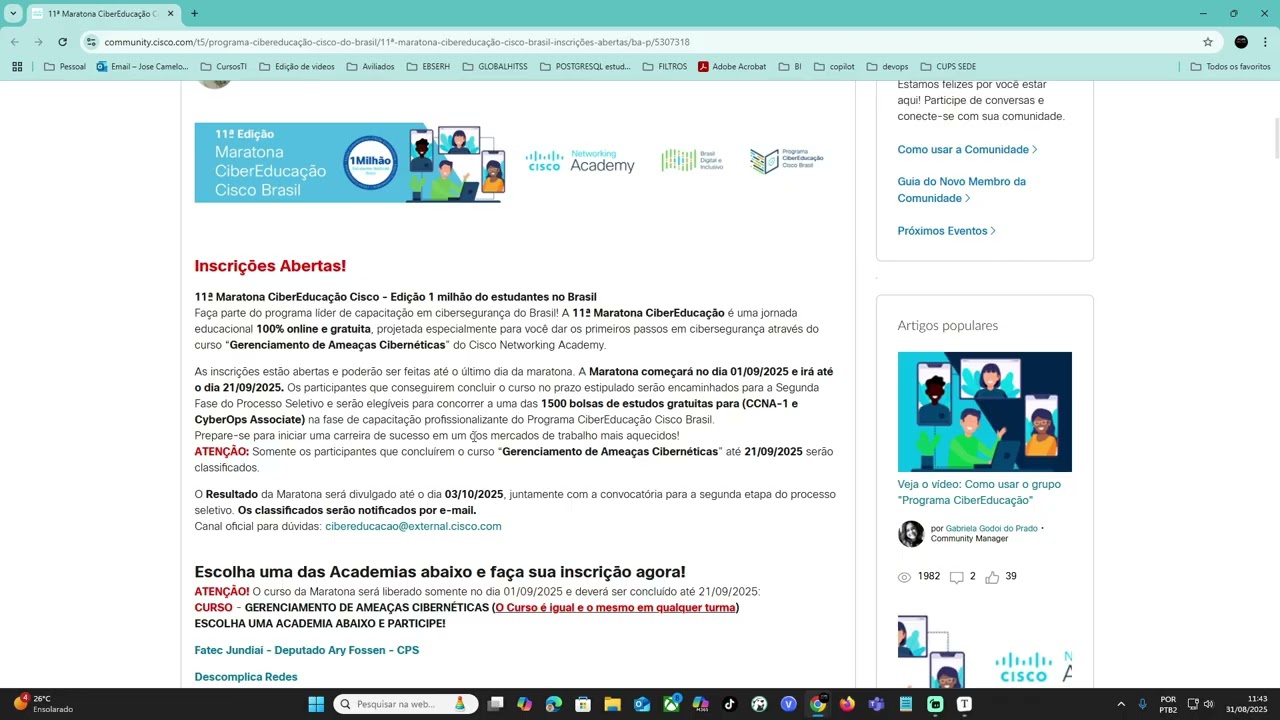This screenshot has width=1280, height=720.
Task: Open Gabriela Godoi do Prado profile link
Action: pyautogui.click(x=992, y=528)
